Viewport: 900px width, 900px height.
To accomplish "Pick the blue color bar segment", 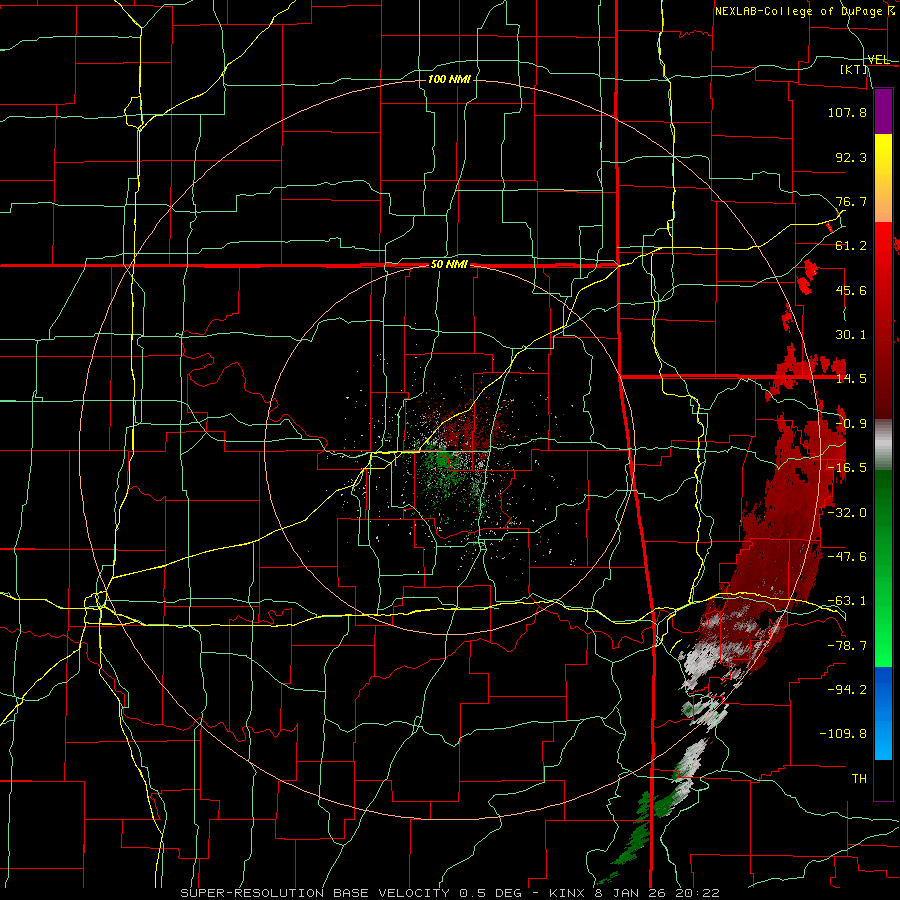I will 883,713.
